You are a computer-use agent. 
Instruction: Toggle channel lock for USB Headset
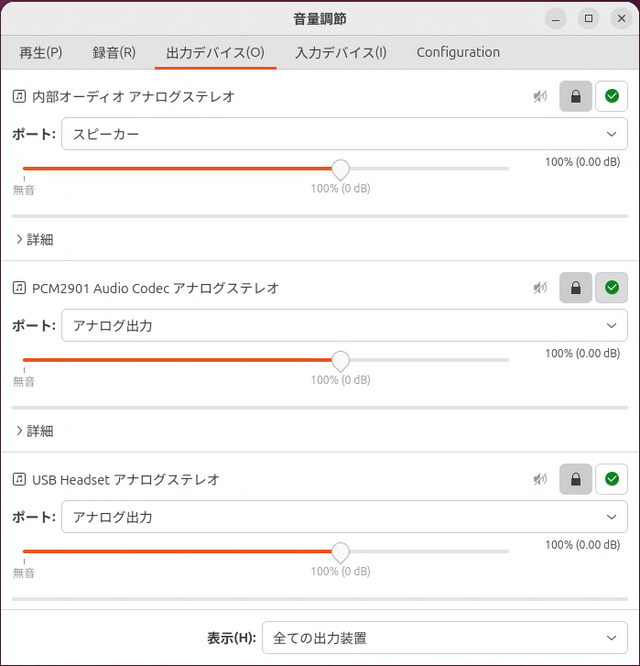tap(575, 480)
